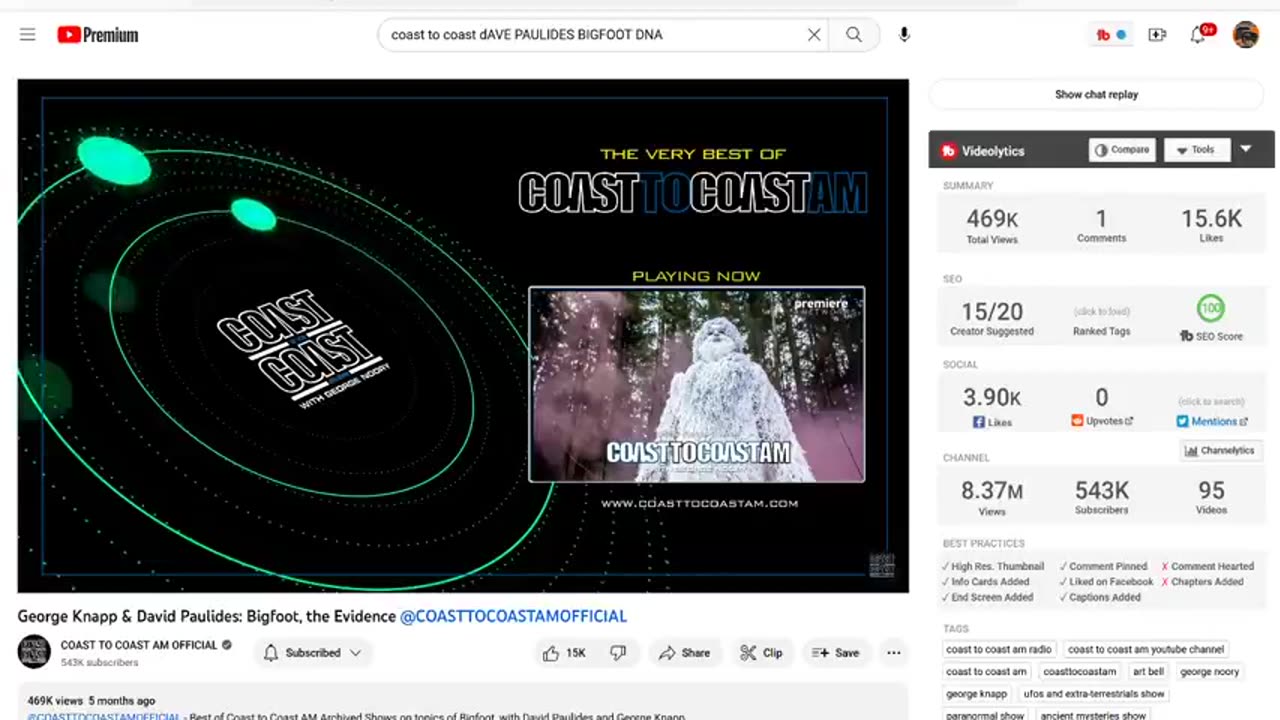1280x720 pixels.
Task: Click the 1 Comments stat
Action: pyautogui.click(x=1101, y=225)
